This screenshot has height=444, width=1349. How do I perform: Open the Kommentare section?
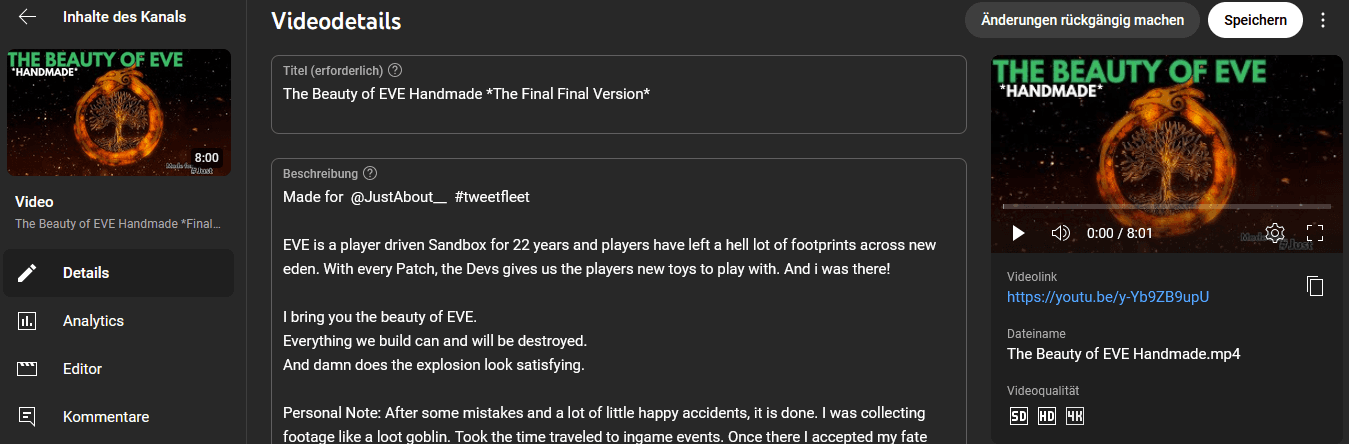pyautogui.click(x=105, y=417)
